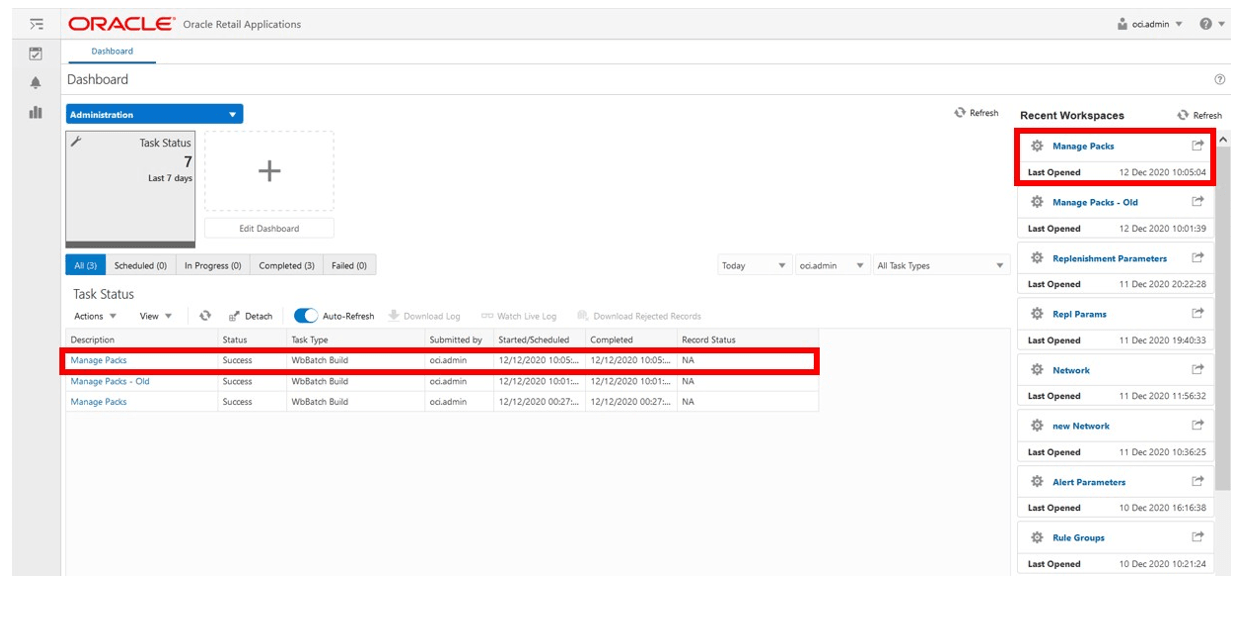
Task: Click the Detach button
Action: point(251,316)
